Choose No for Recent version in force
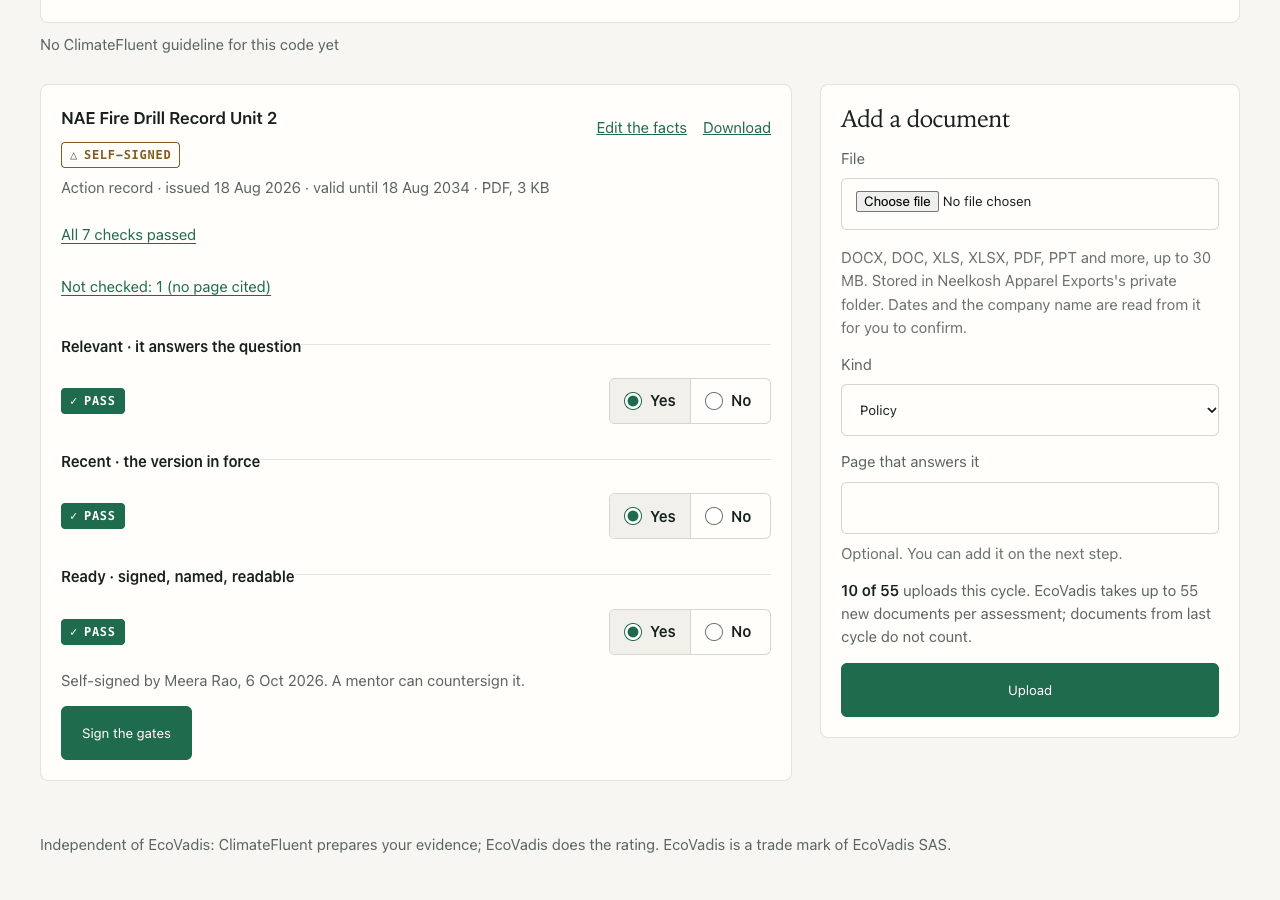The height and width of the screenshot is (900, 1280). coord(730,516)
